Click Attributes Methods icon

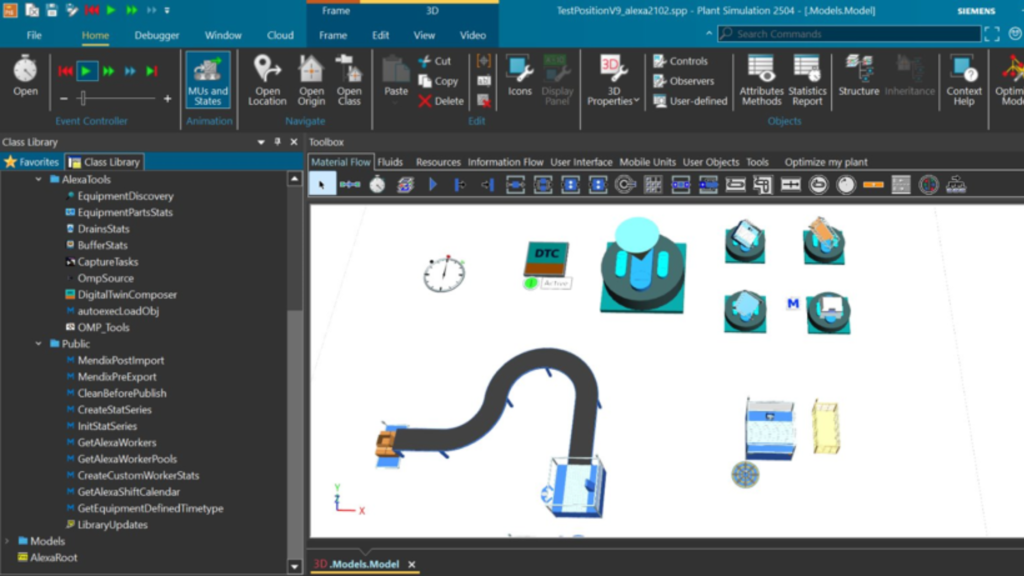761,80
